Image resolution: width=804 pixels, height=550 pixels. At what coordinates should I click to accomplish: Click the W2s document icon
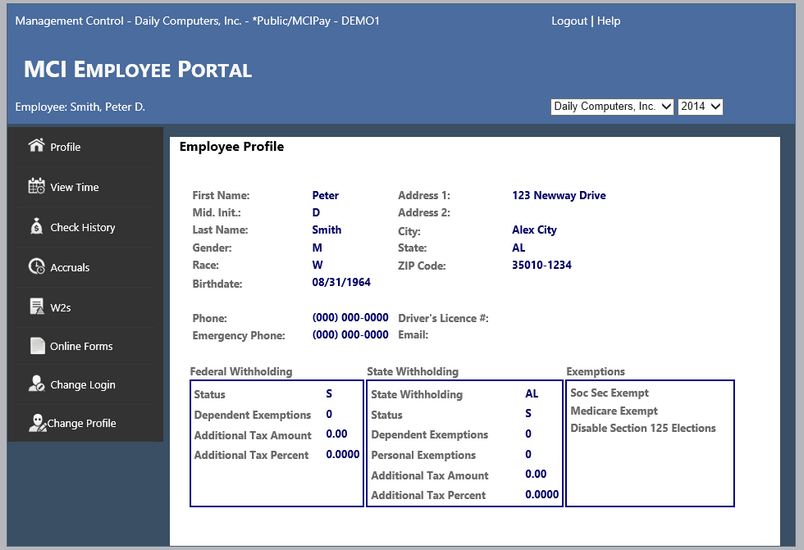[x=37, y=306]
